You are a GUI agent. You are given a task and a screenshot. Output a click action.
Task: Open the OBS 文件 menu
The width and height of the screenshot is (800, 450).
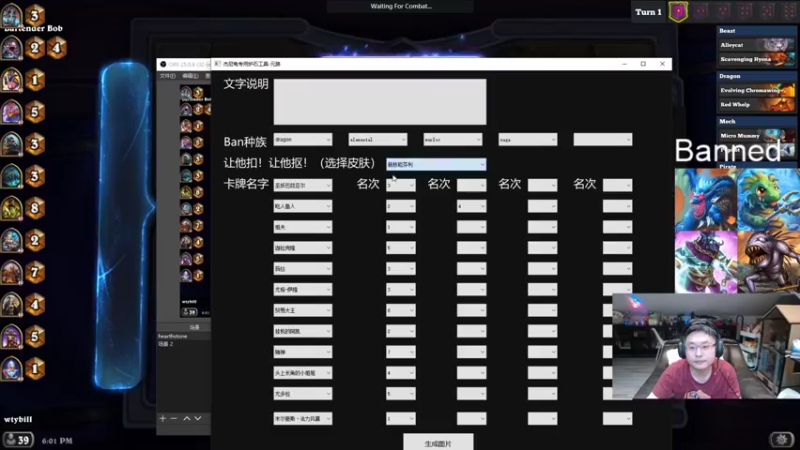point(167,76)
